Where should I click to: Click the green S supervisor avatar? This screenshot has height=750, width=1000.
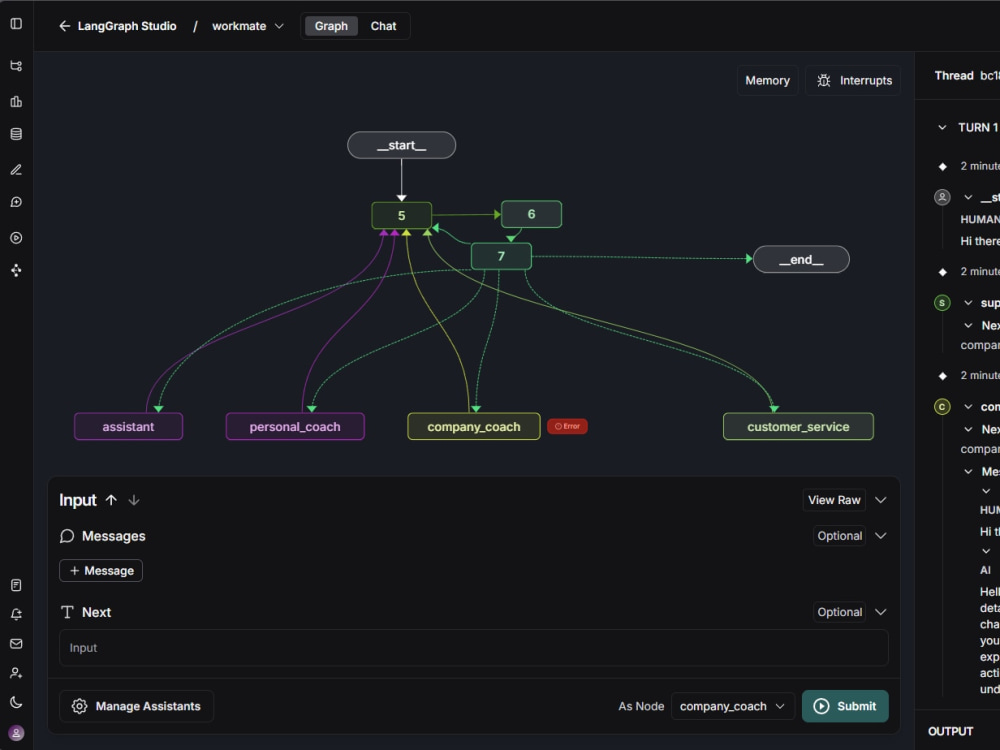[x=942, y=303]
